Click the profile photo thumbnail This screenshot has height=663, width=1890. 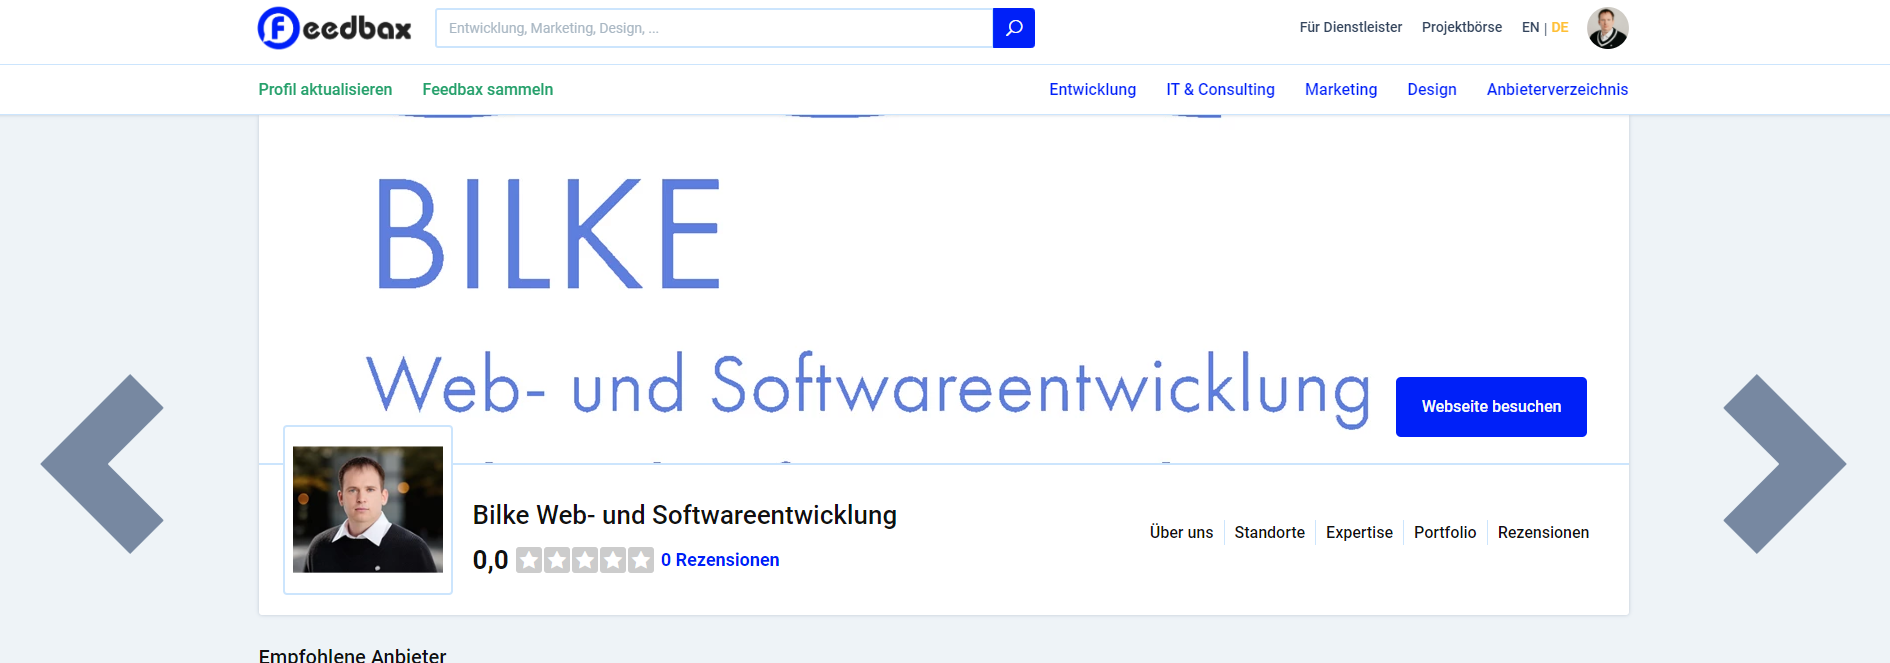pos(368,510)
